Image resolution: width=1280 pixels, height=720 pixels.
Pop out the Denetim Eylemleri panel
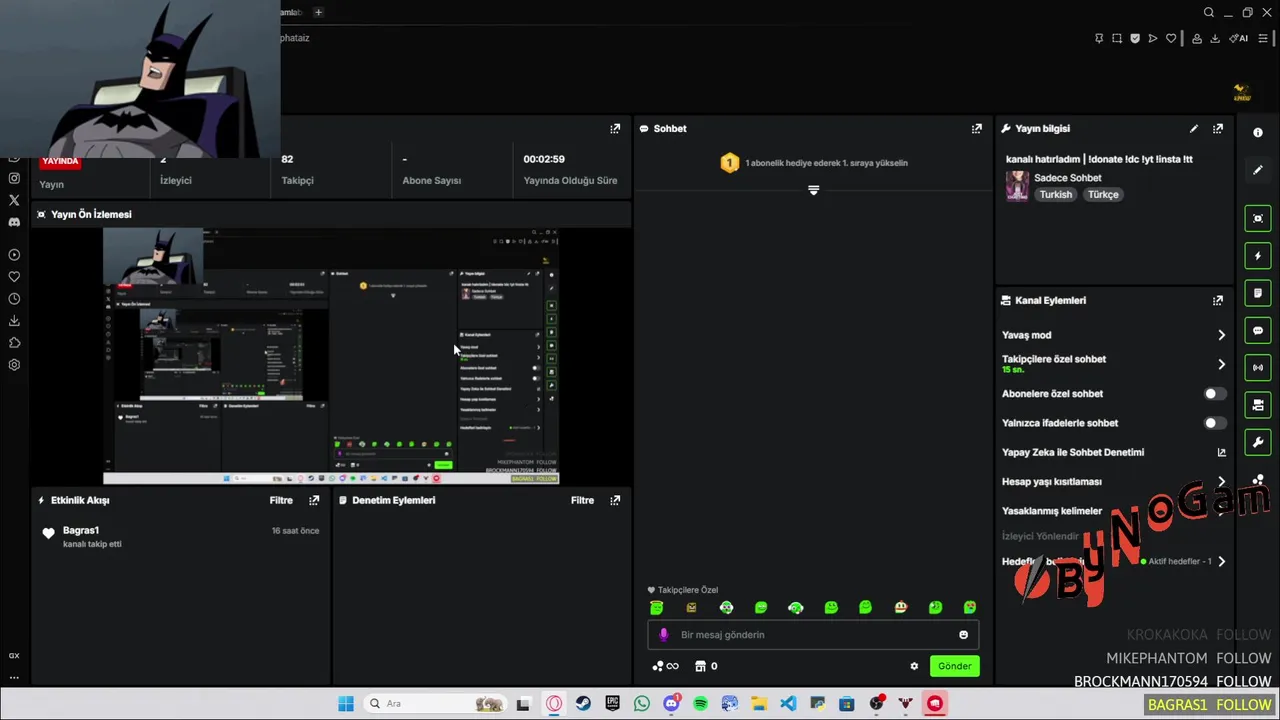pyautogui.click(x=615, y=500)
